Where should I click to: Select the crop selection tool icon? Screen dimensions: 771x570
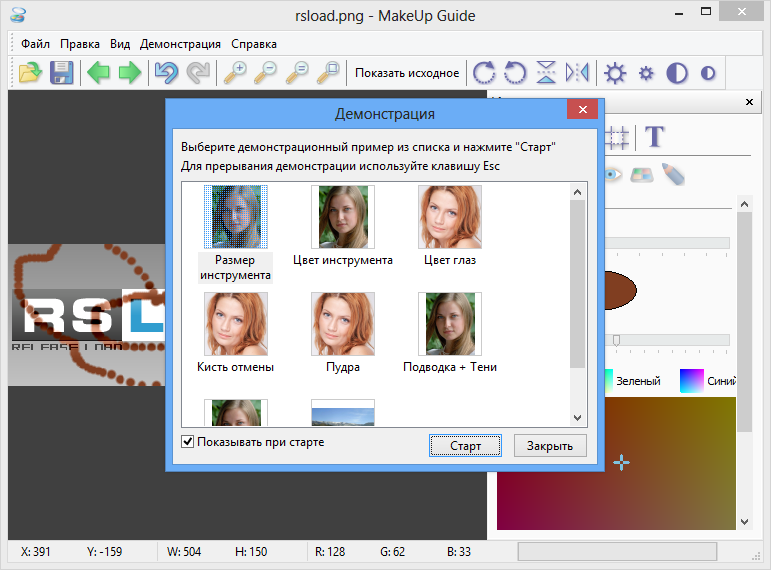(x=617, y=138)
